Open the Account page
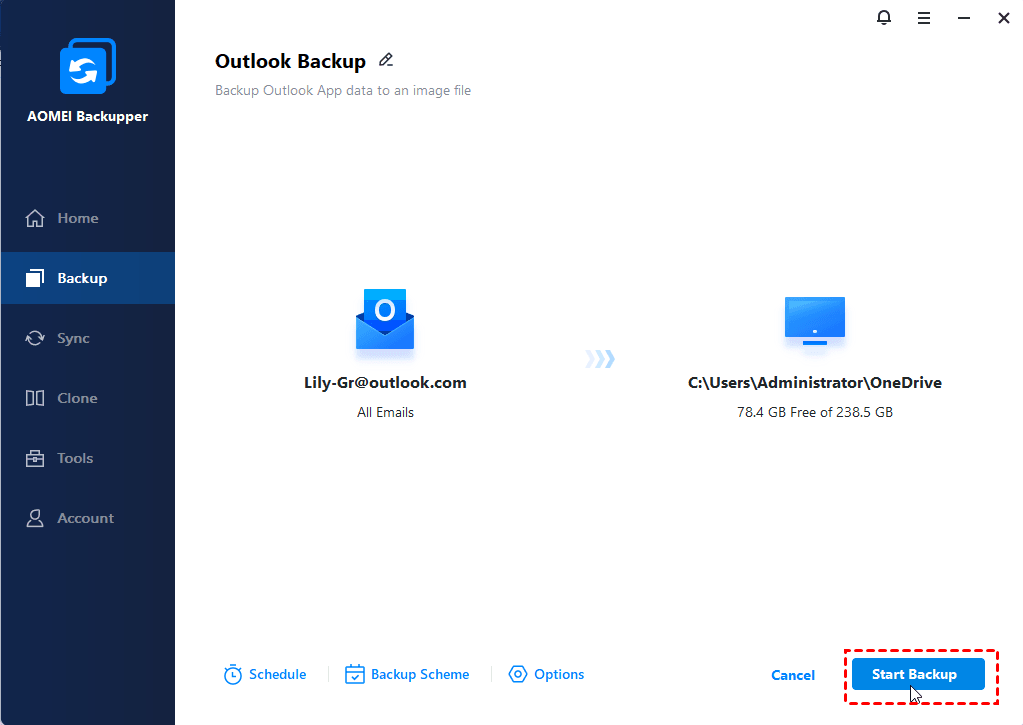Screen dimensions: 1023x725 point(85,518)
